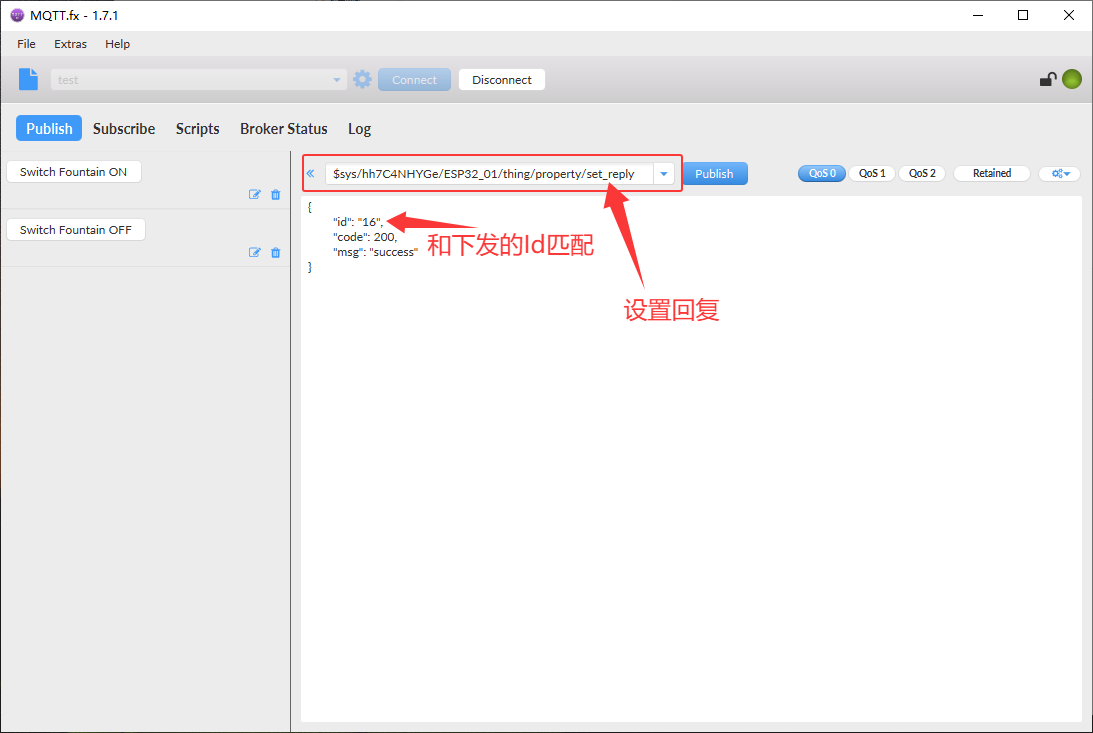Screen dimensions: 1093x733
Task: Switch to the Broker Status tab
Action: tap(284, 129)
